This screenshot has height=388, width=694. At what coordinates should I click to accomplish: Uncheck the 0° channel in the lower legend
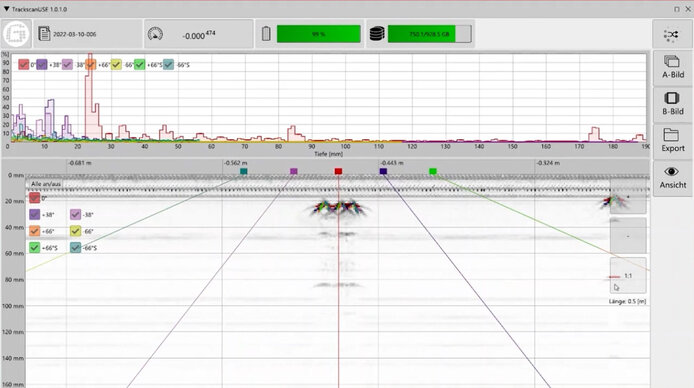click(x=35, y=198)
